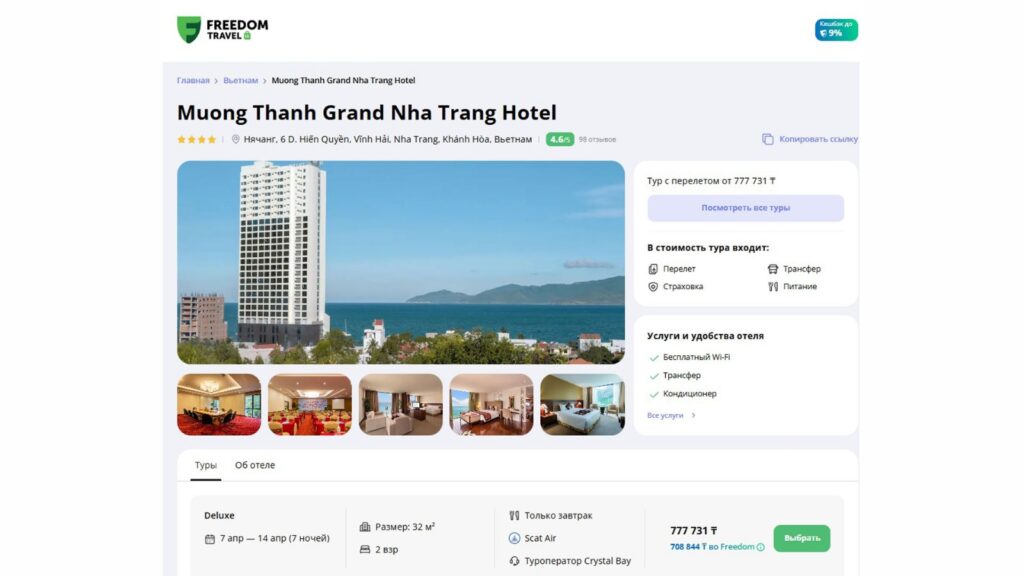Click the copy link icon
The image size is (1024, 576).
[x=767, y=139]
